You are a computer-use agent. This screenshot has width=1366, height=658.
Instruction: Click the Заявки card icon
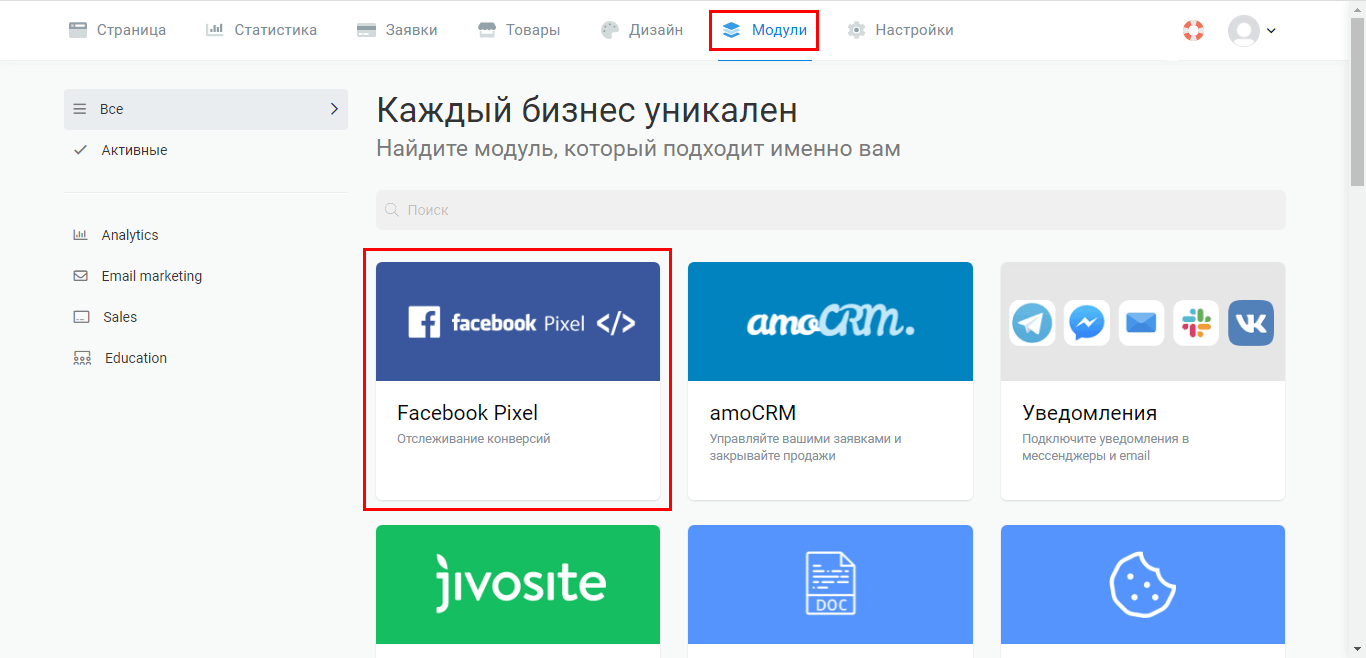pyautogui.click(x=367, y=30)
